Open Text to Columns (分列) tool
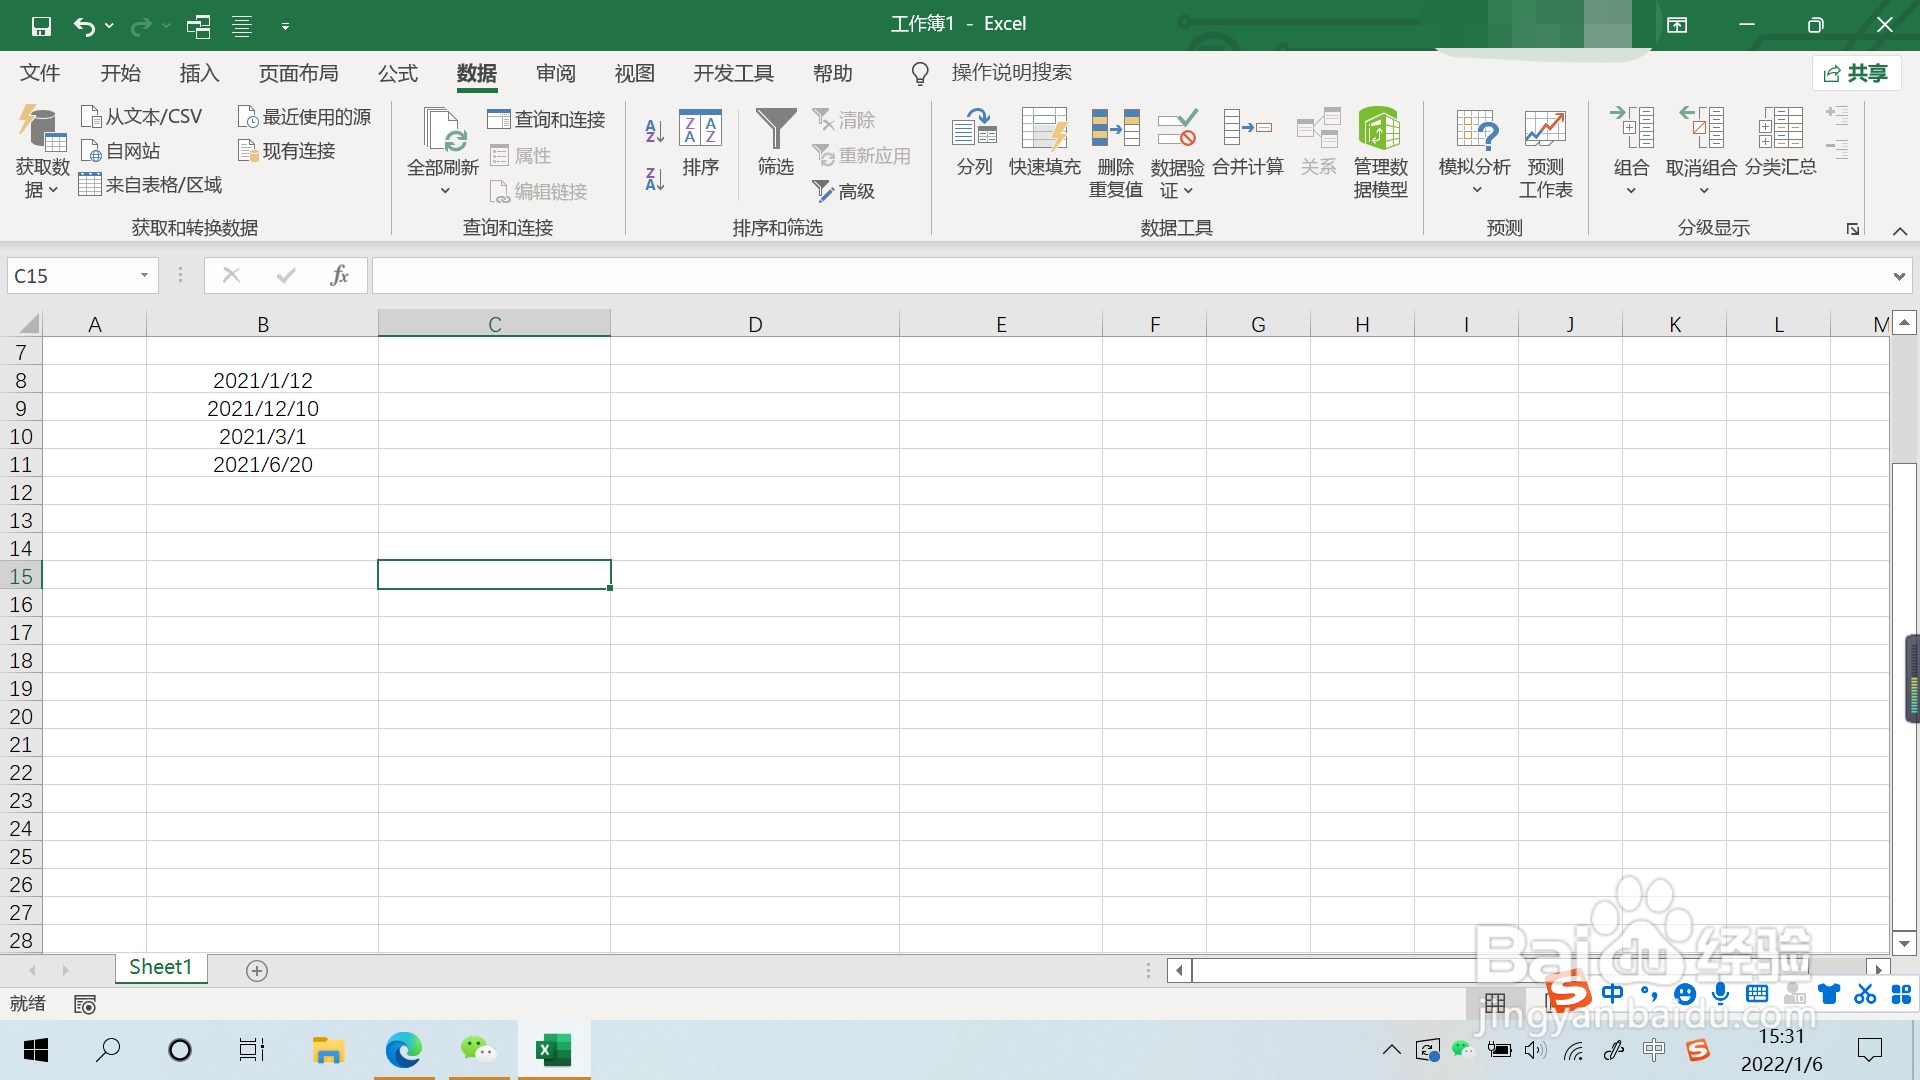 tap(974, 129)
